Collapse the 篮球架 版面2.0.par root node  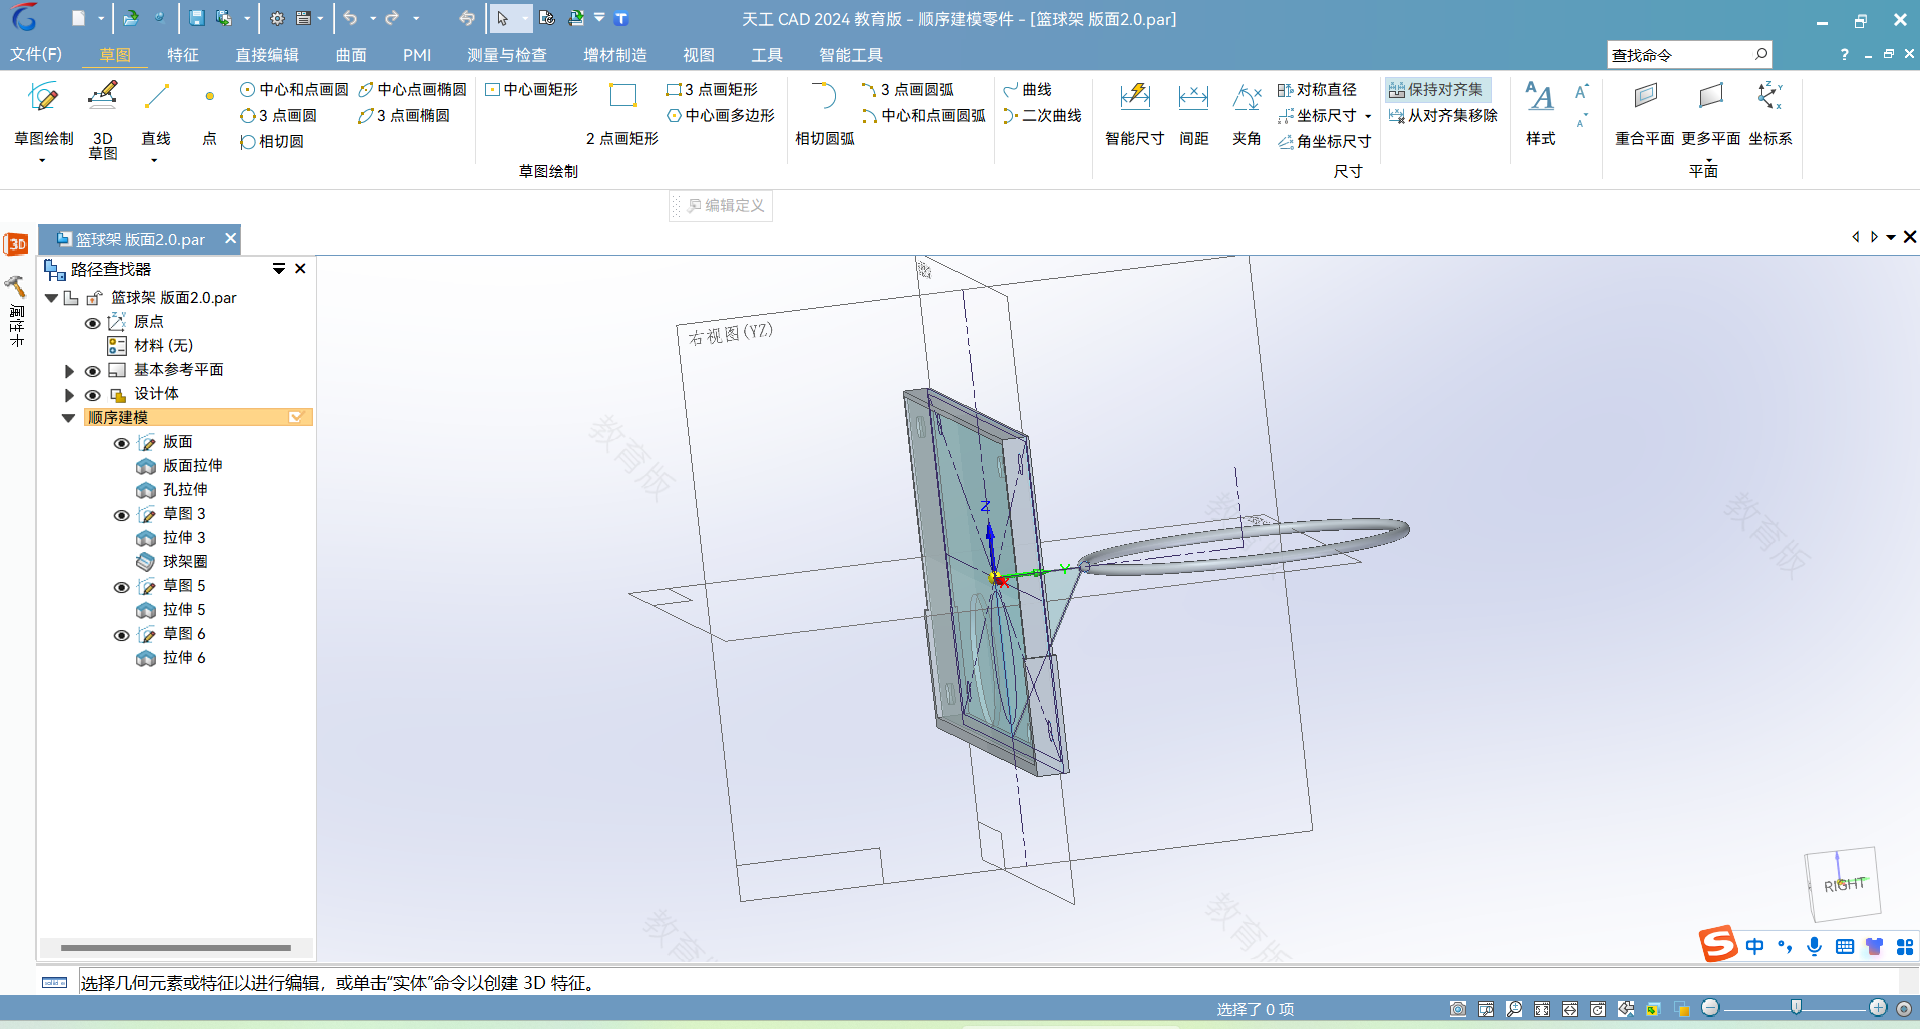click(x=51, y=298)
